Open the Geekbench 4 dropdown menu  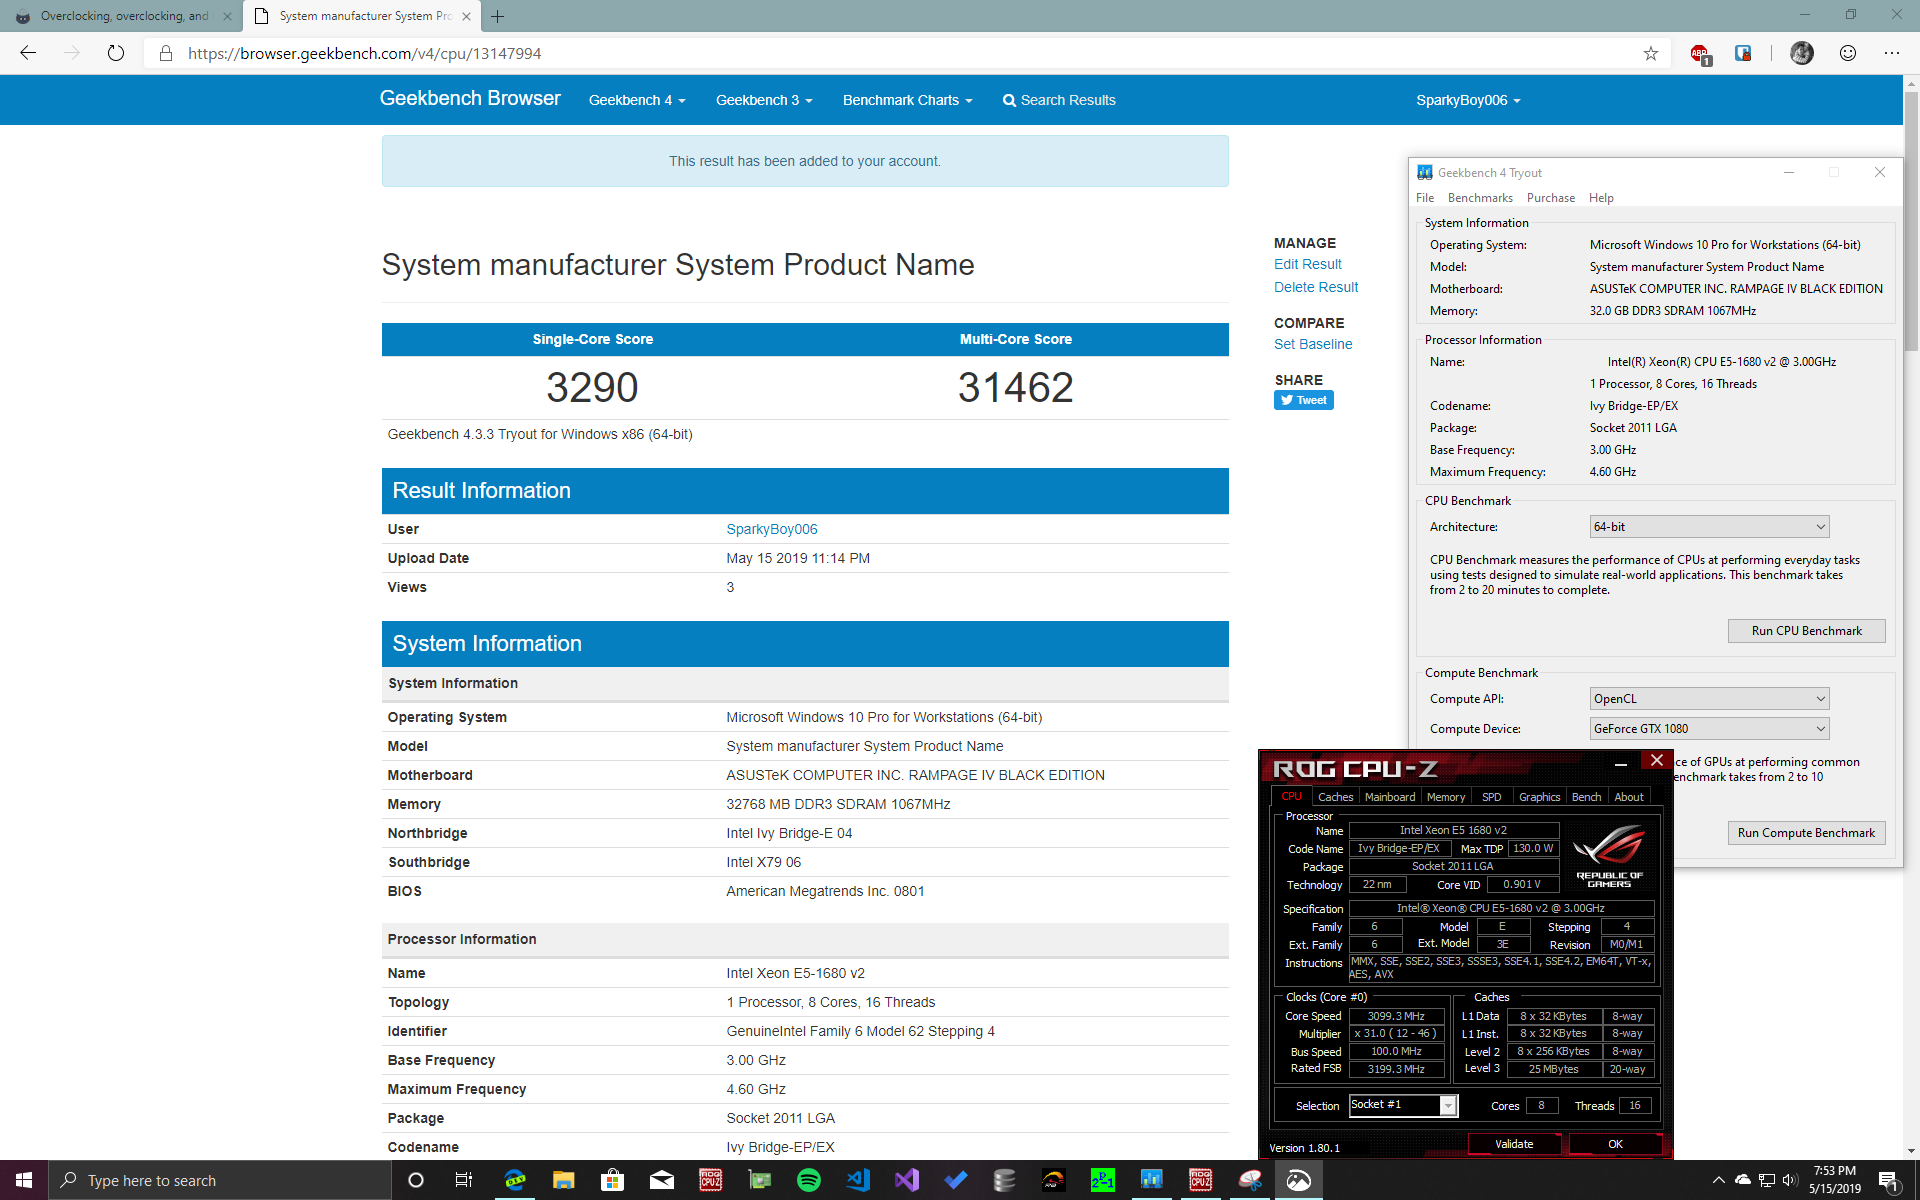pyautogui.click(x=637, y=100)
